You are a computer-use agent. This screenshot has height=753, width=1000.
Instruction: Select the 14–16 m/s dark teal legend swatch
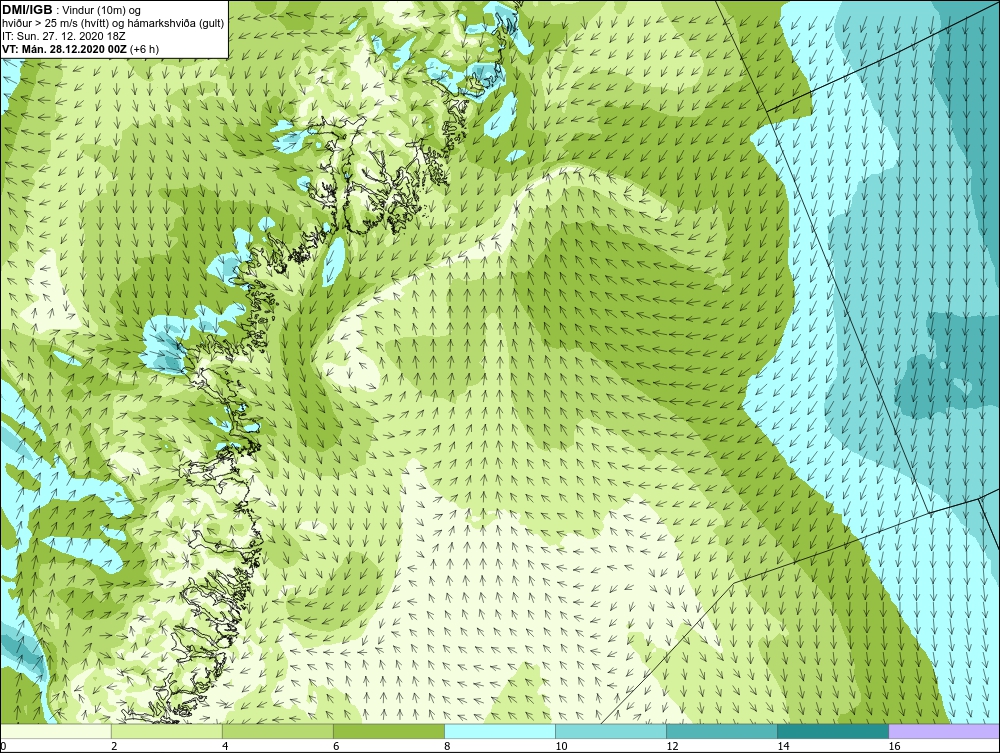pyautogui.click(x=833, y=731)
